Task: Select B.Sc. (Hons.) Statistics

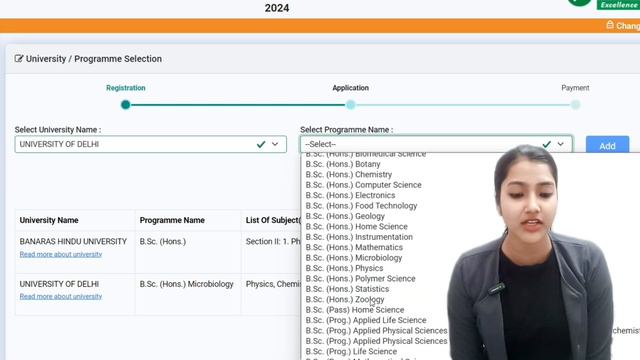Action: click(x=347, y=289)
